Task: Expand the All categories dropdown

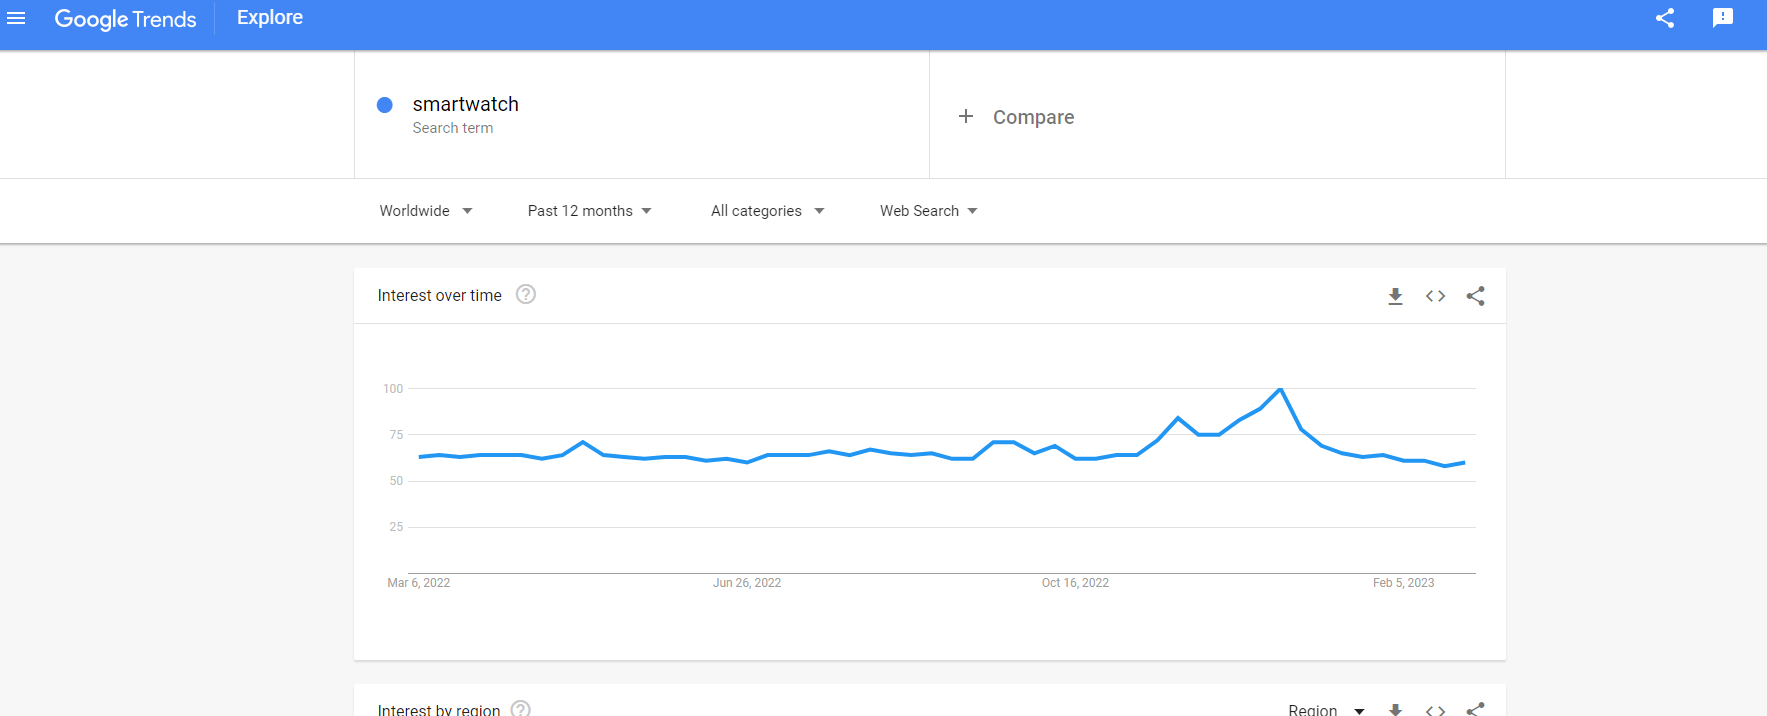Action: coord(768,211)
